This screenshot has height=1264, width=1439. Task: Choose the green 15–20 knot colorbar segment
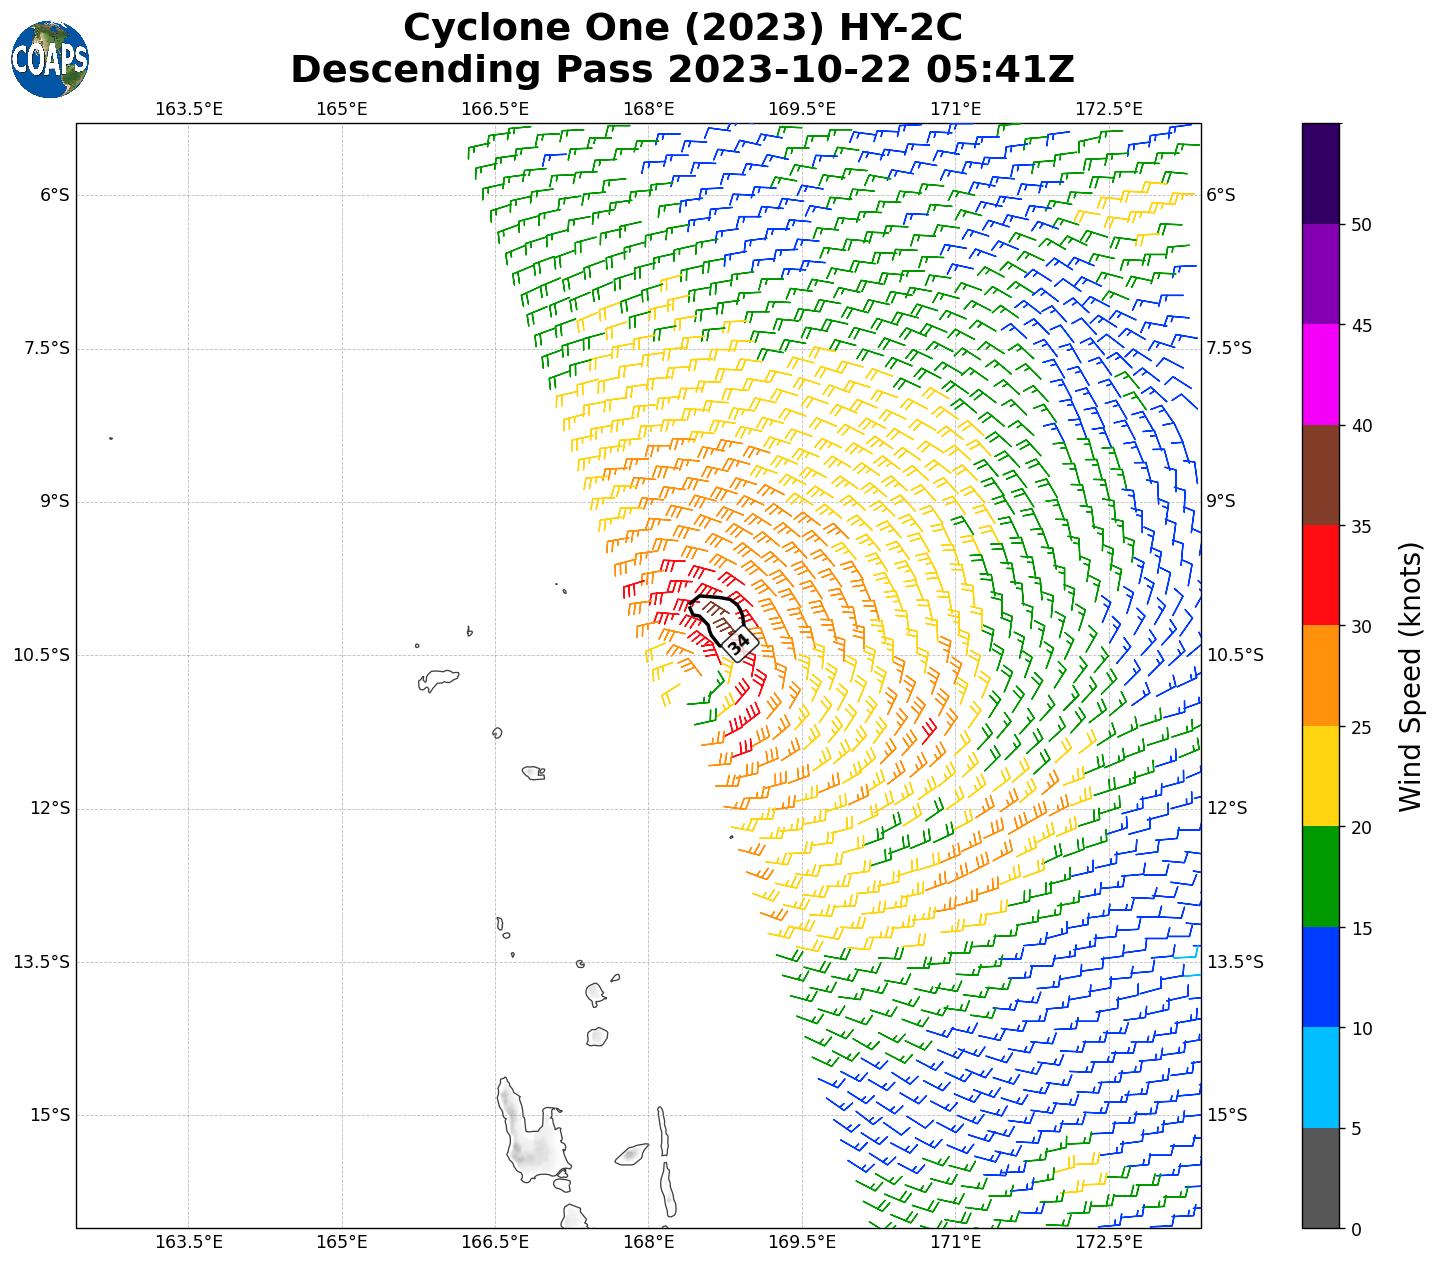tap(1320, 877)
